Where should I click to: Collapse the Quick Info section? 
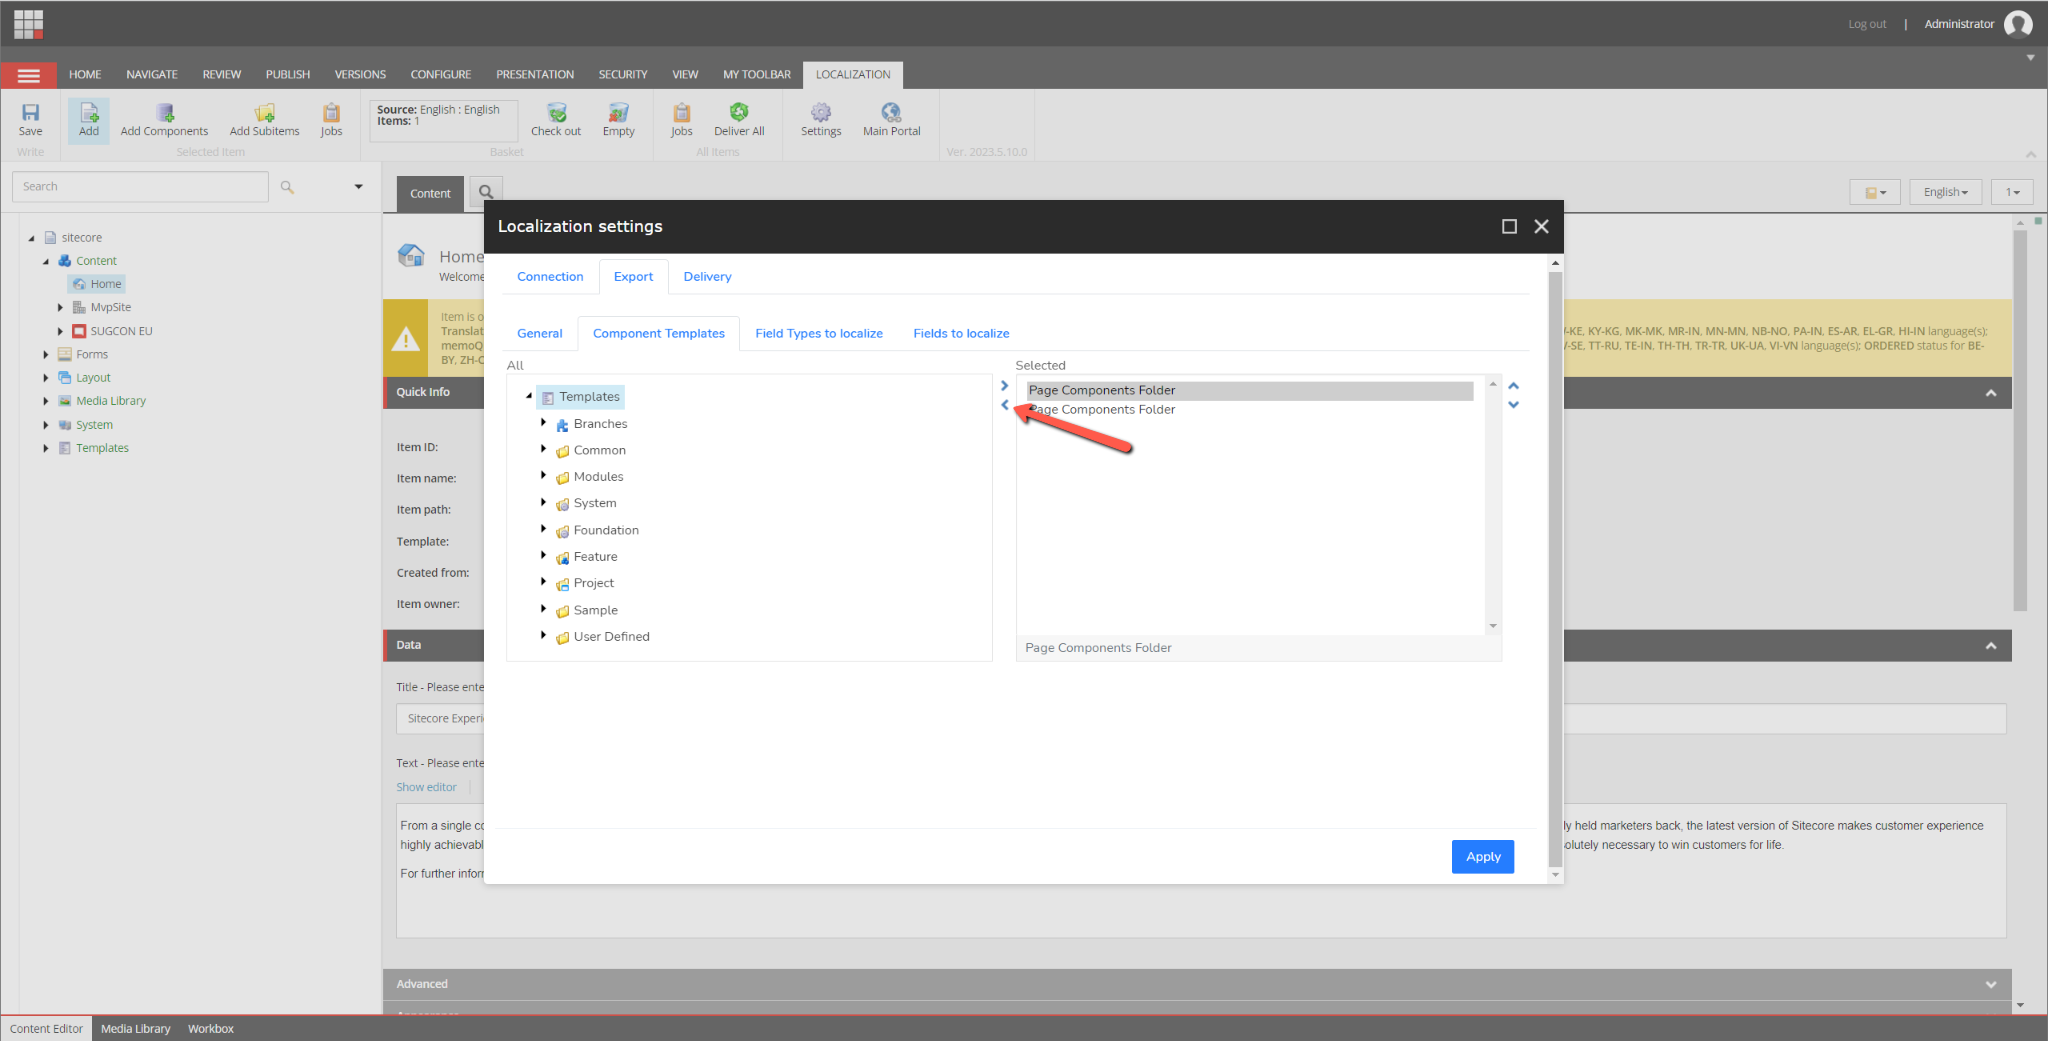pos(1990,393)
